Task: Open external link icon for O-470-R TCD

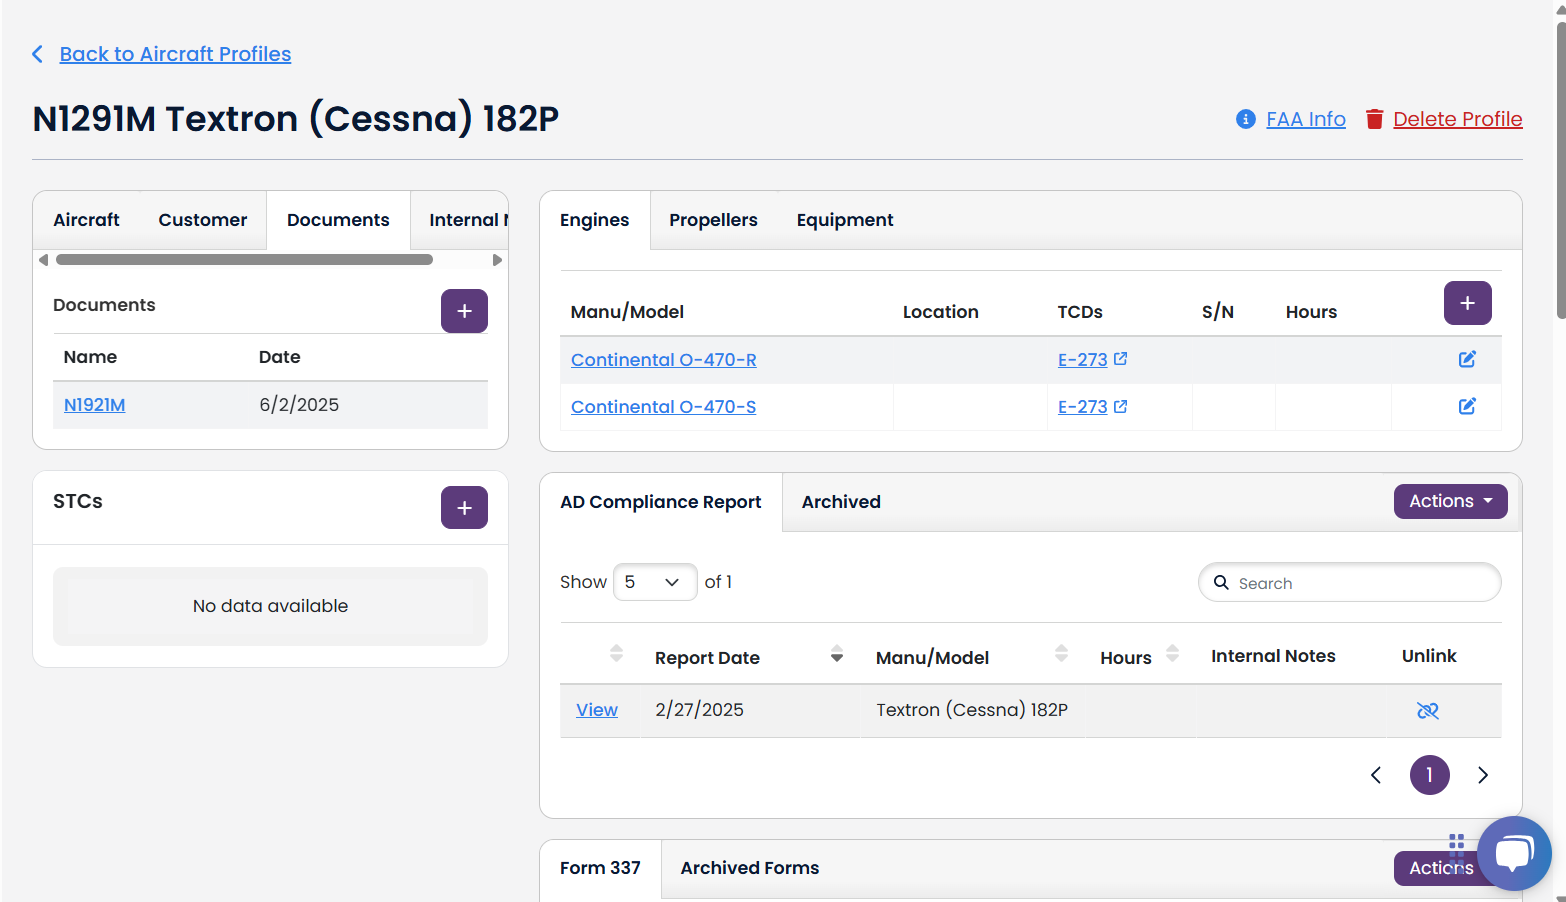Action: (1121, 358)
